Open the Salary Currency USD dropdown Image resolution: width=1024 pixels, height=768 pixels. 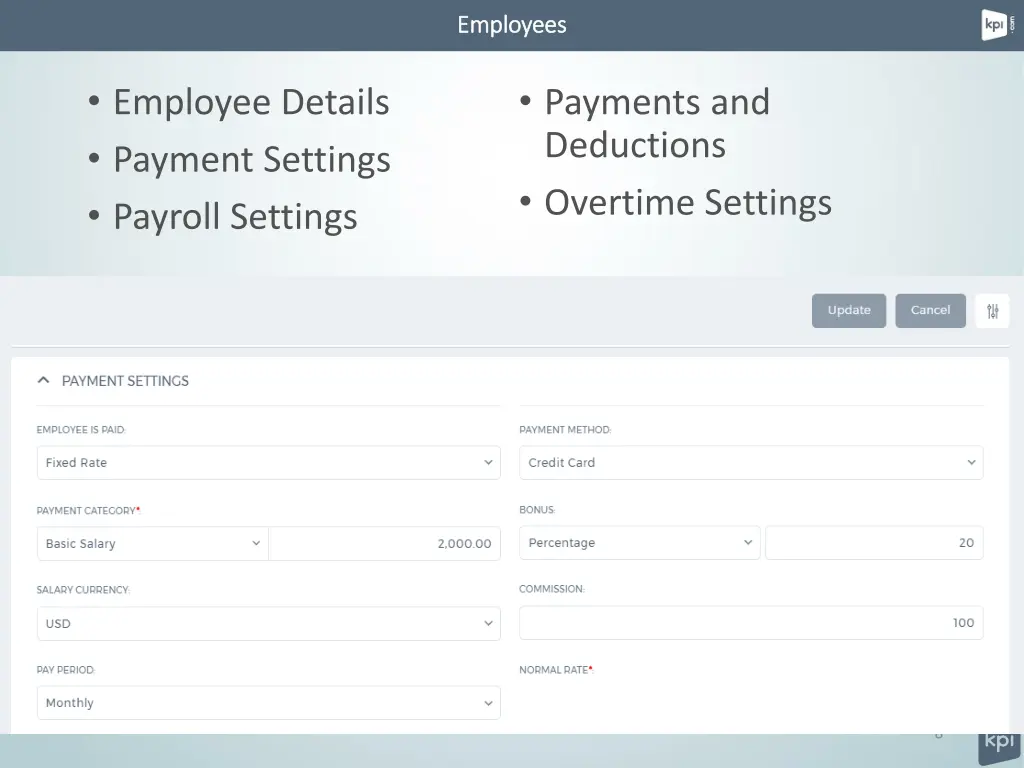coord(268,624)
